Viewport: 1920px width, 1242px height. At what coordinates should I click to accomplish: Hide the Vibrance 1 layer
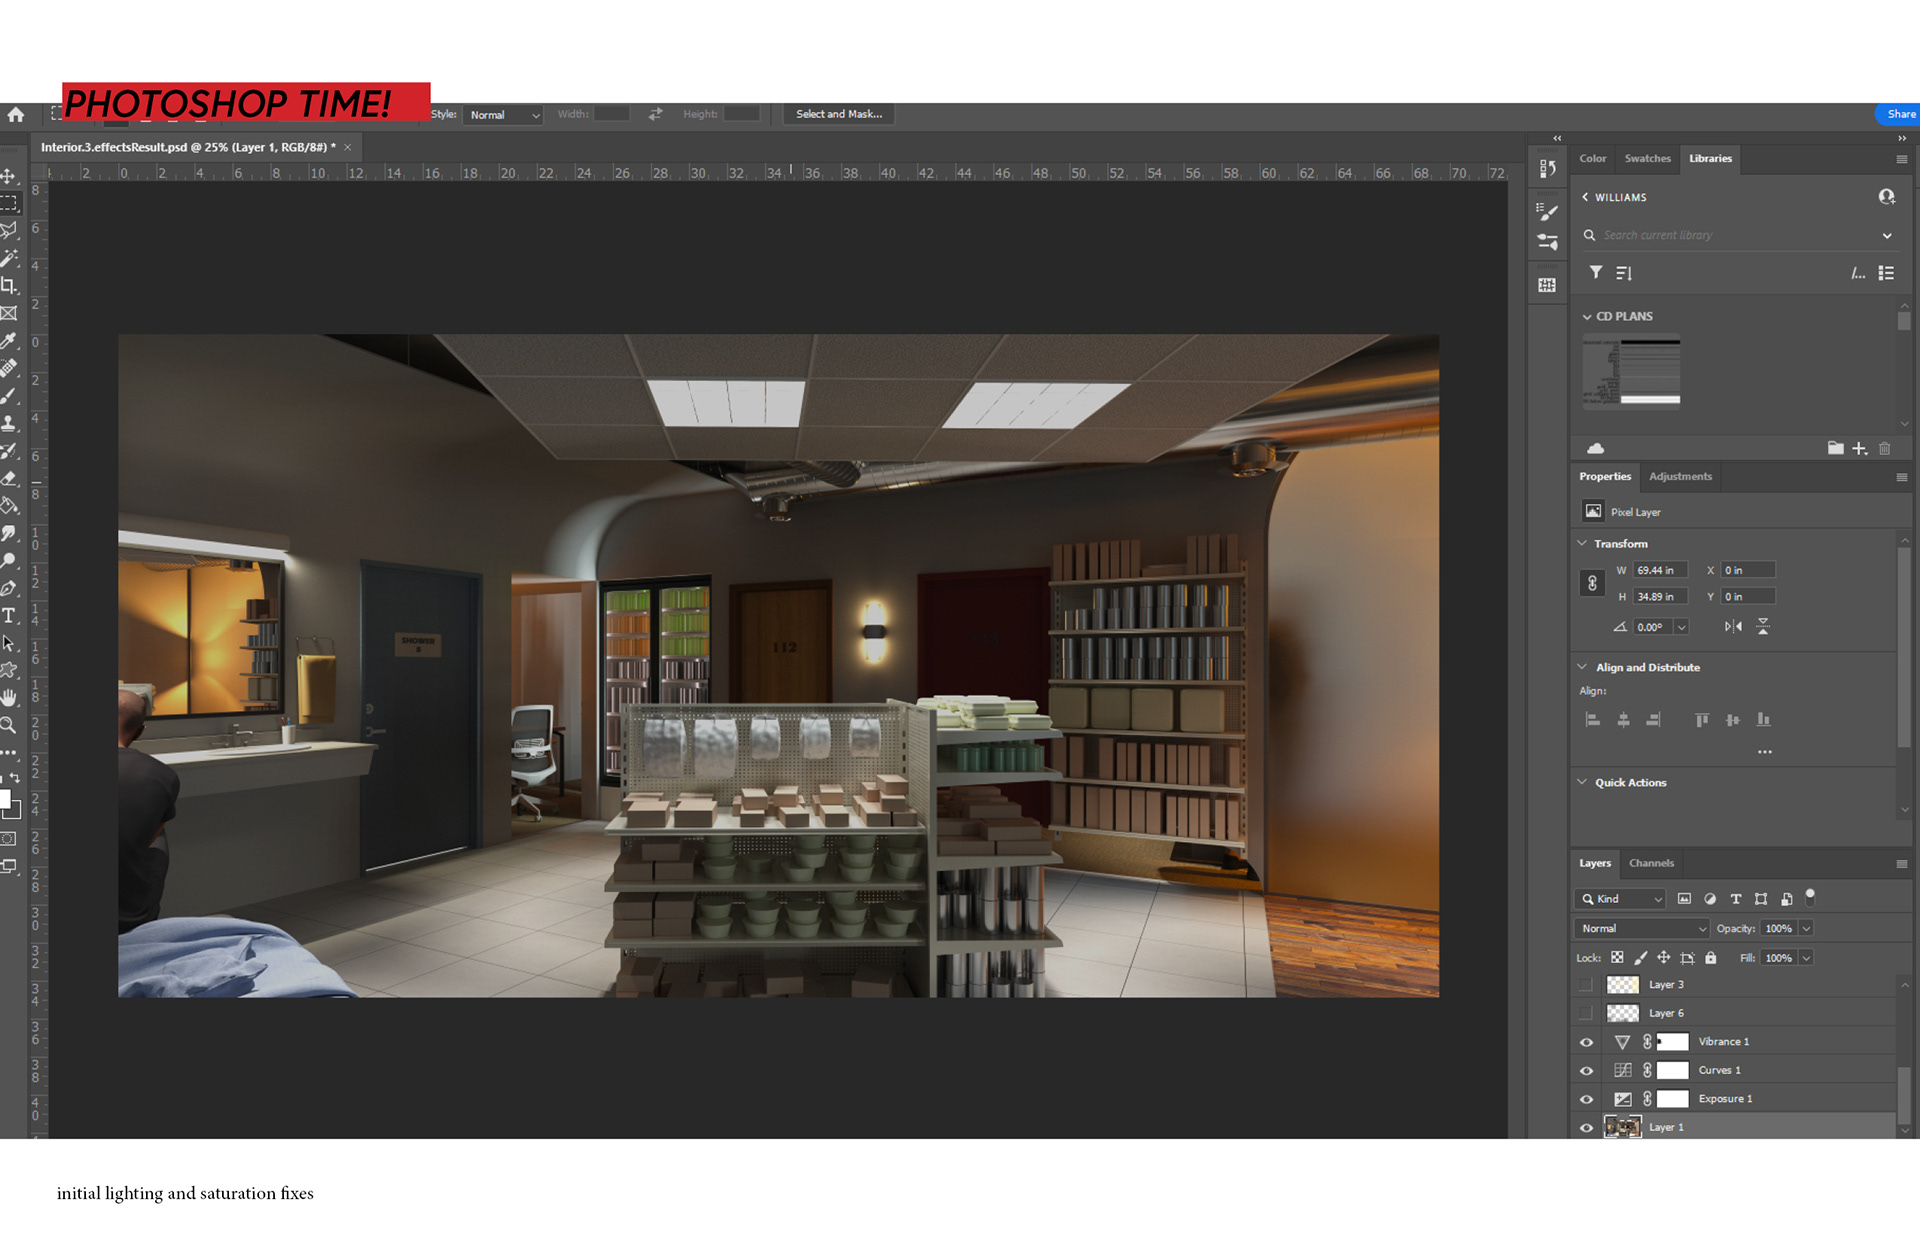click(x=1586, y=1042)
